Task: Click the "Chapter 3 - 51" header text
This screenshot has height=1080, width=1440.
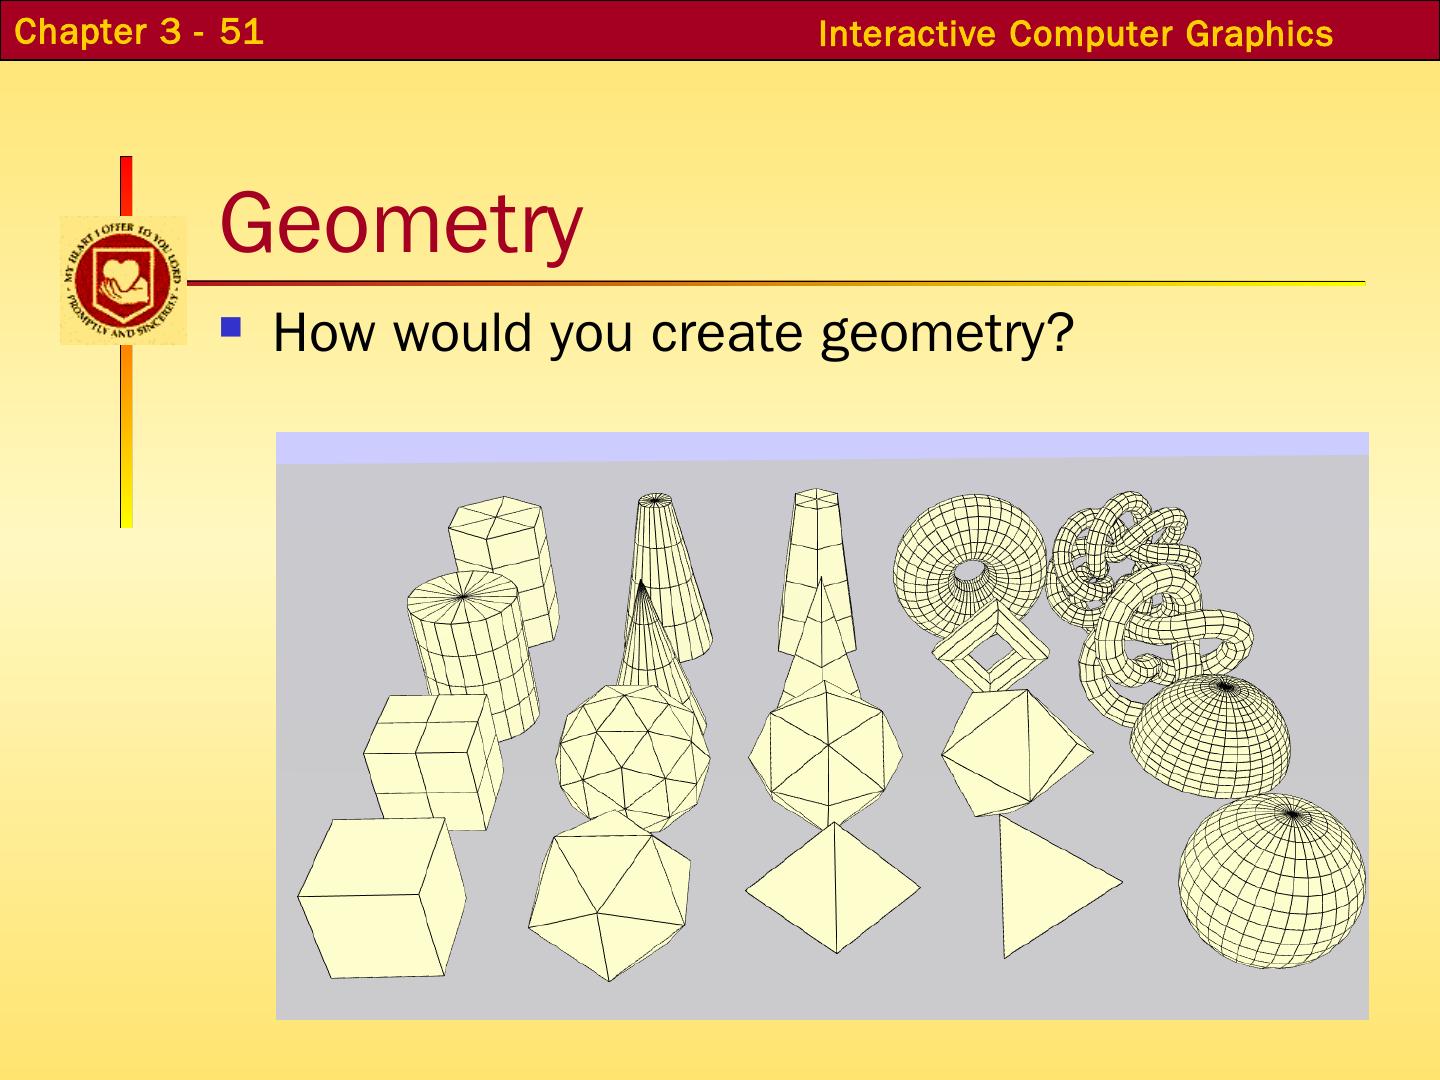Action: click(x=140, y=32)
